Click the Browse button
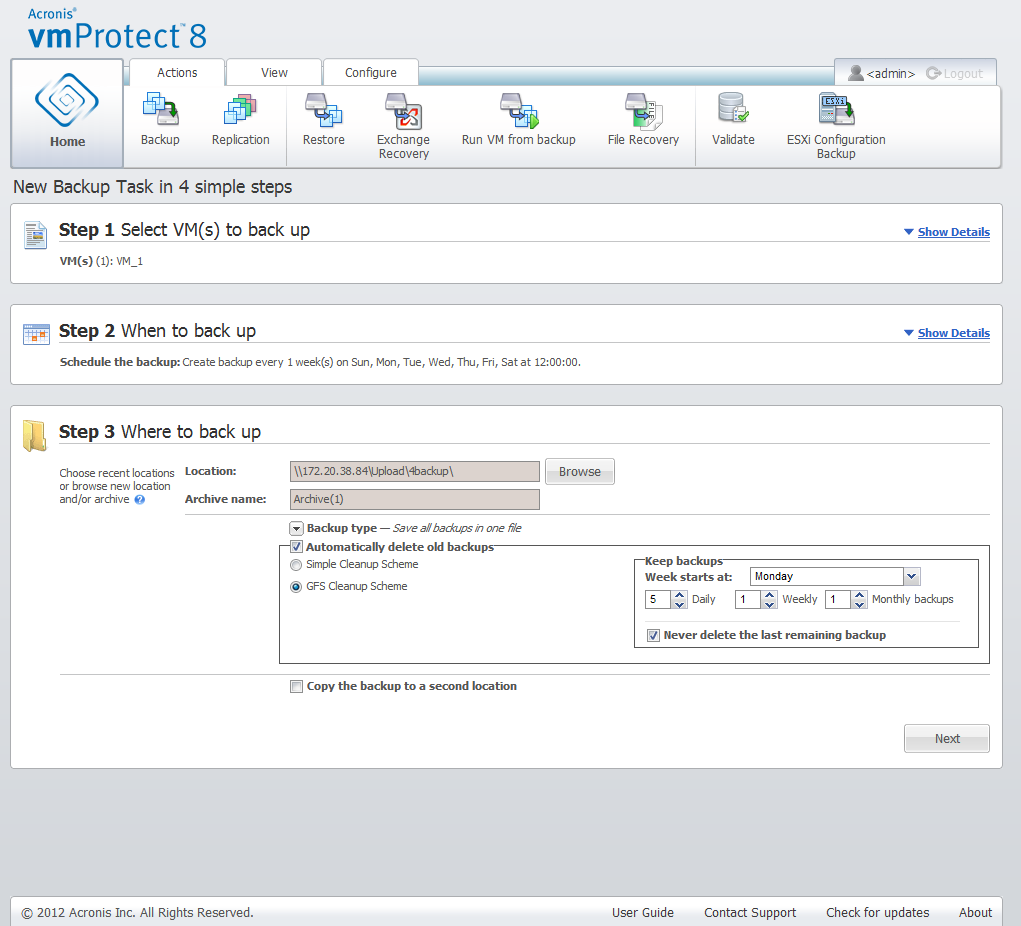The height and width of the screenshot is (926, 1021). point(580,471)
